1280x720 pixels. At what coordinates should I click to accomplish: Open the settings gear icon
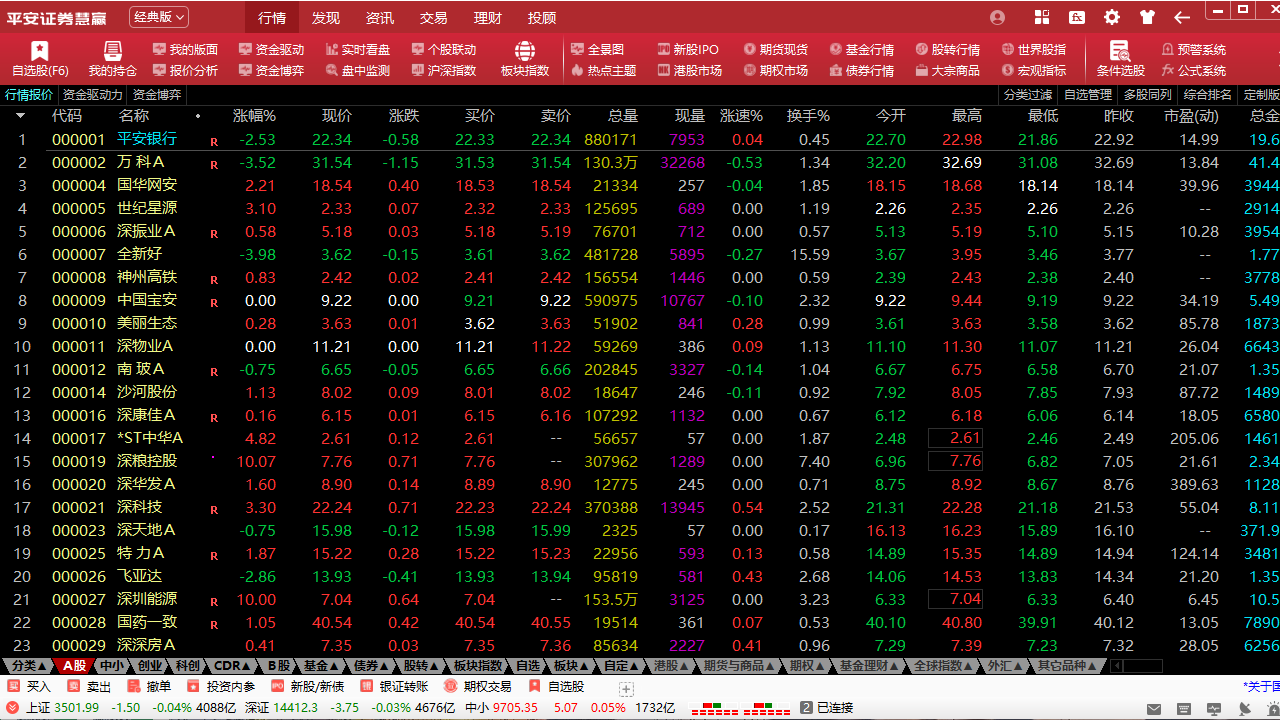[x=1111, y=17]
